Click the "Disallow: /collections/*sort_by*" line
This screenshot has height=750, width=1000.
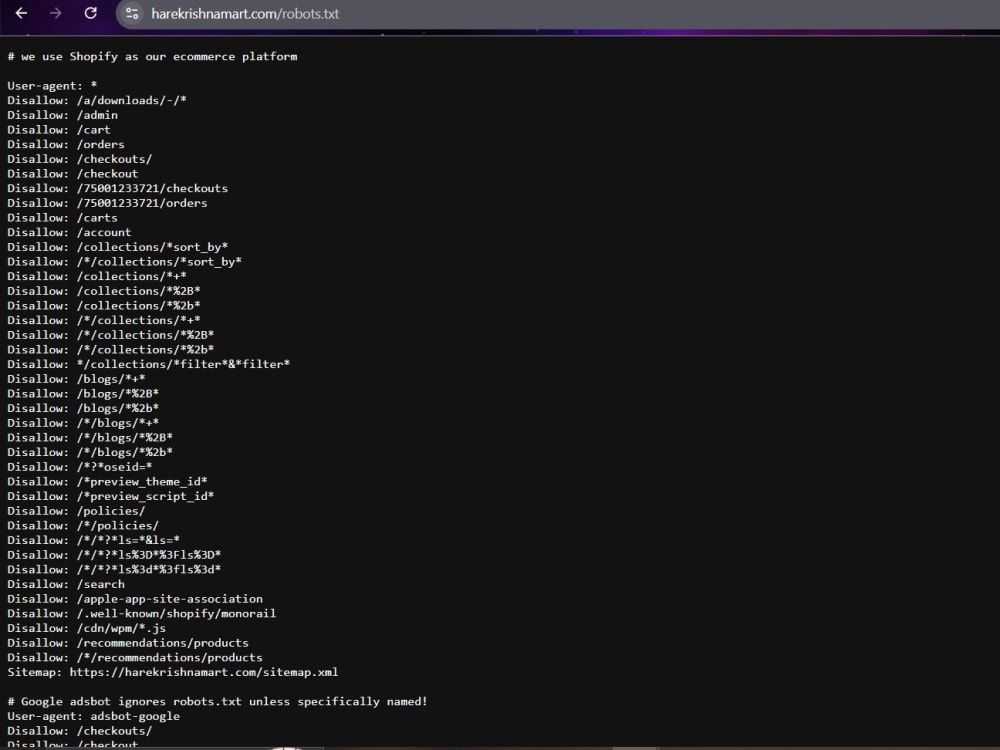click(x=118, y=247)
